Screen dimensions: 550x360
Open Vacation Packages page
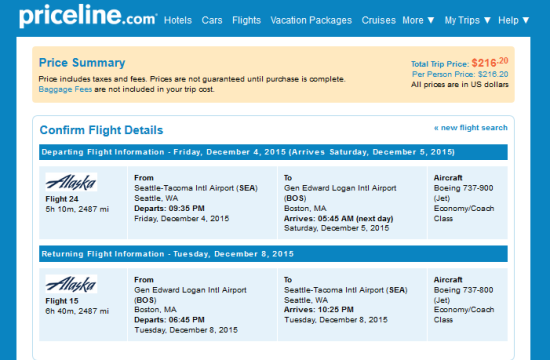311,20
